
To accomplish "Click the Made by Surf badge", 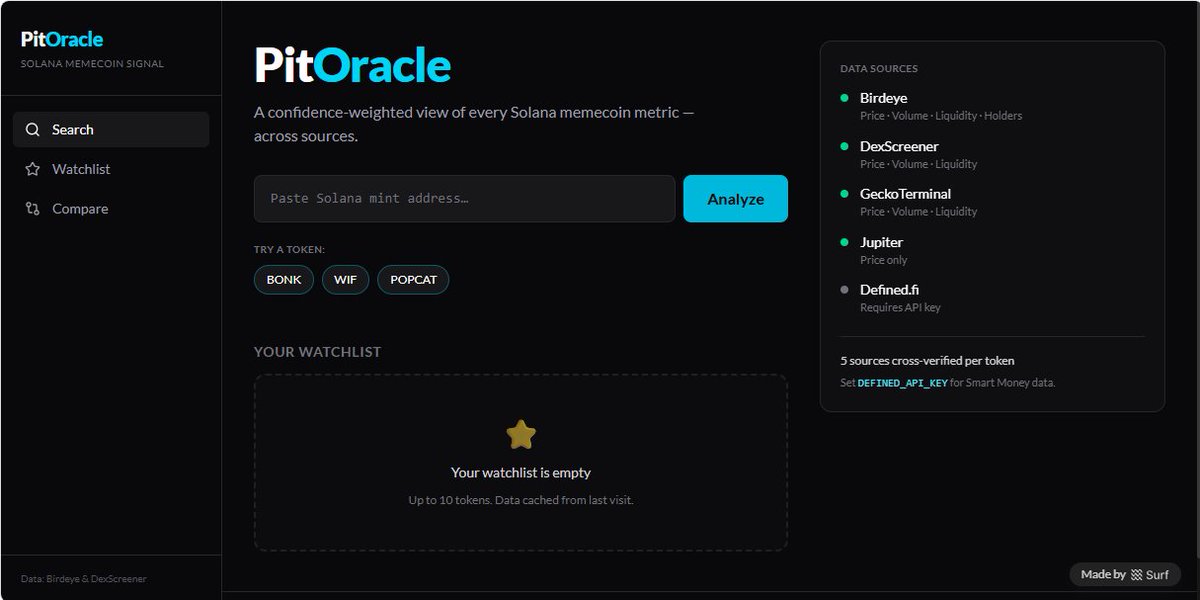I will pyautogui.click(x=1125, y=575).
